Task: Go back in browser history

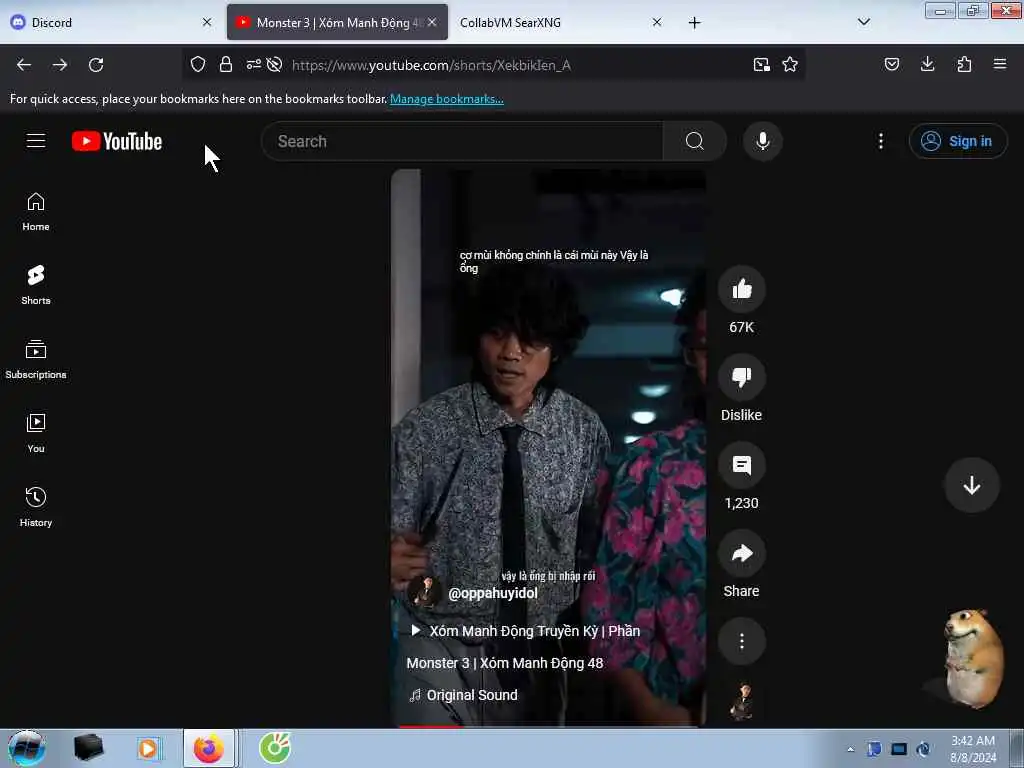Action: [x=24, y=65]
